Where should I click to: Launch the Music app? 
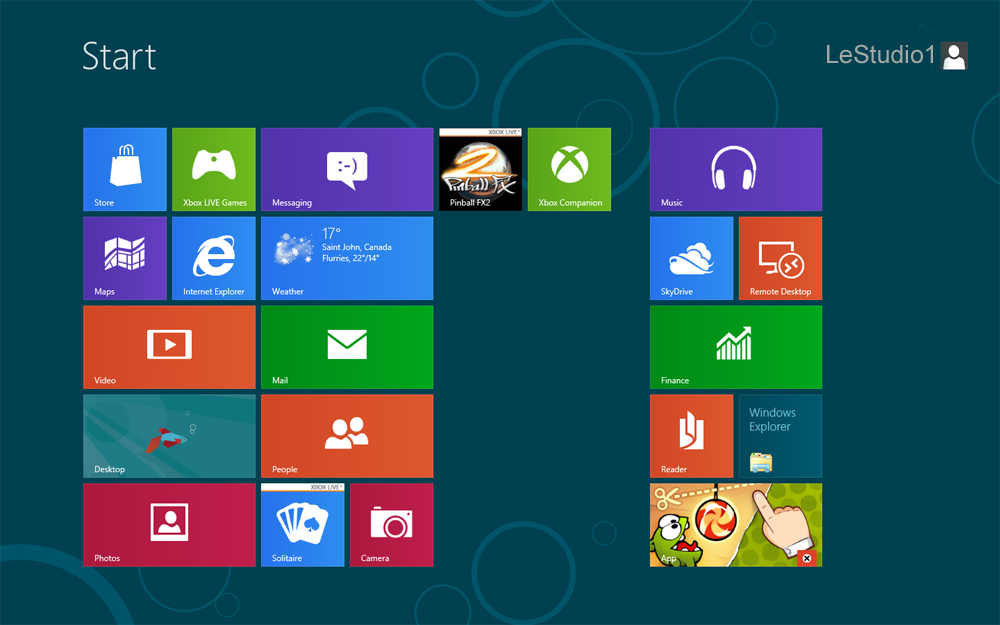coord(735,169)
